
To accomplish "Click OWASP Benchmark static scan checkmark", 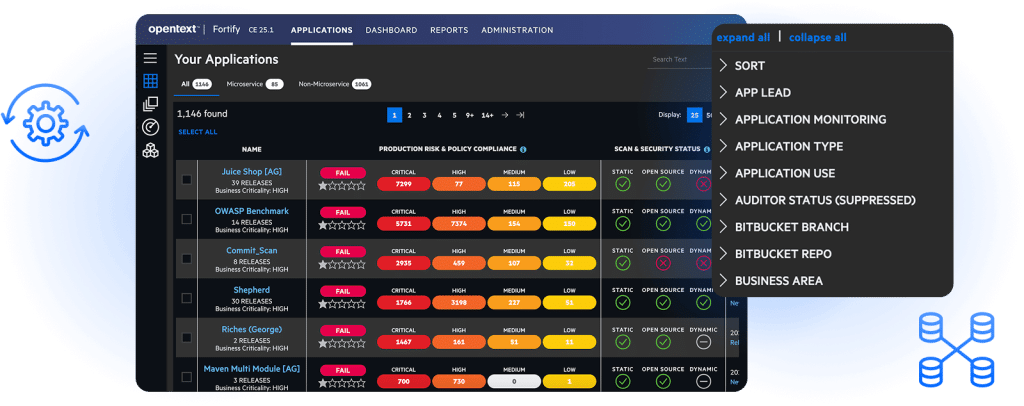I will click(623, 224).
